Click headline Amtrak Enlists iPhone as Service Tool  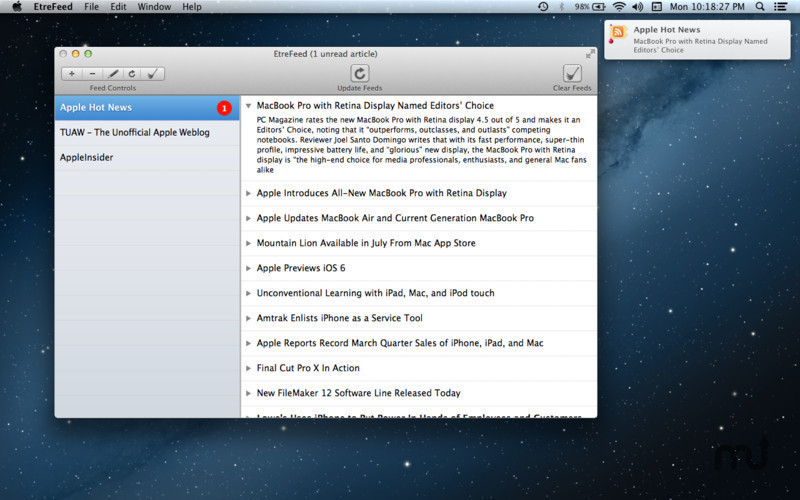pyautogui.click(x=339, y=318)
